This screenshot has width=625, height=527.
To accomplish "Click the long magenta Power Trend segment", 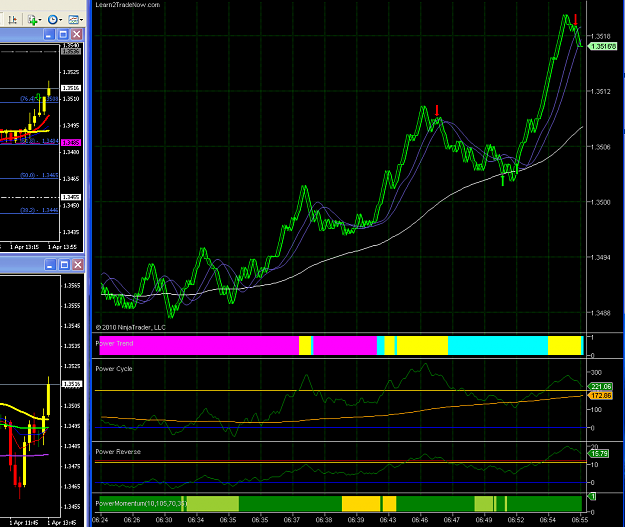I will (199, 345).
